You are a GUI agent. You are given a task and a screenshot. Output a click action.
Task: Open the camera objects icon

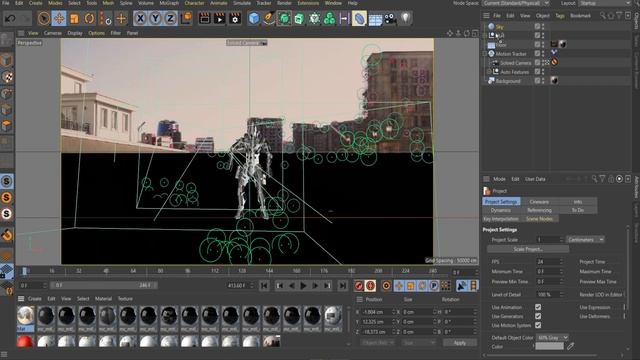[x=390, y=18]
